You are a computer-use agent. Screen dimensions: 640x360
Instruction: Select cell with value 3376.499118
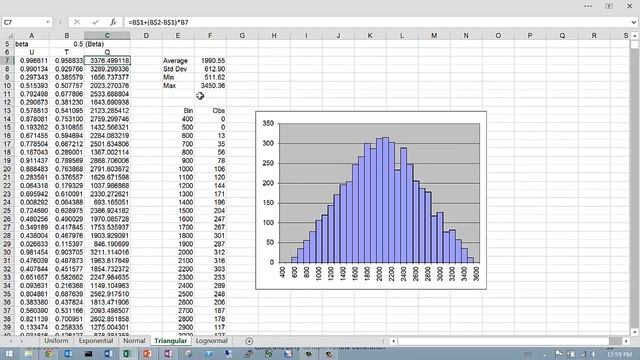(x=107, y=60)
